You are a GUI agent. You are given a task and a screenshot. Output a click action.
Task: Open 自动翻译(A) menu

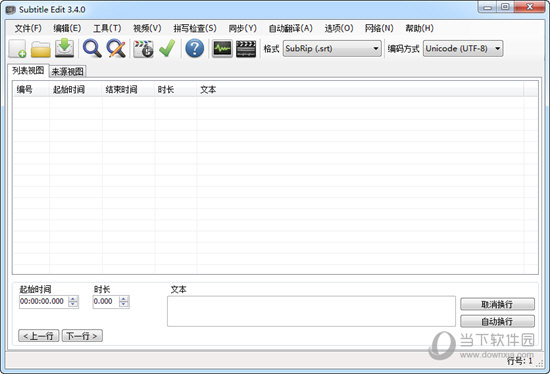pos(290,28)
